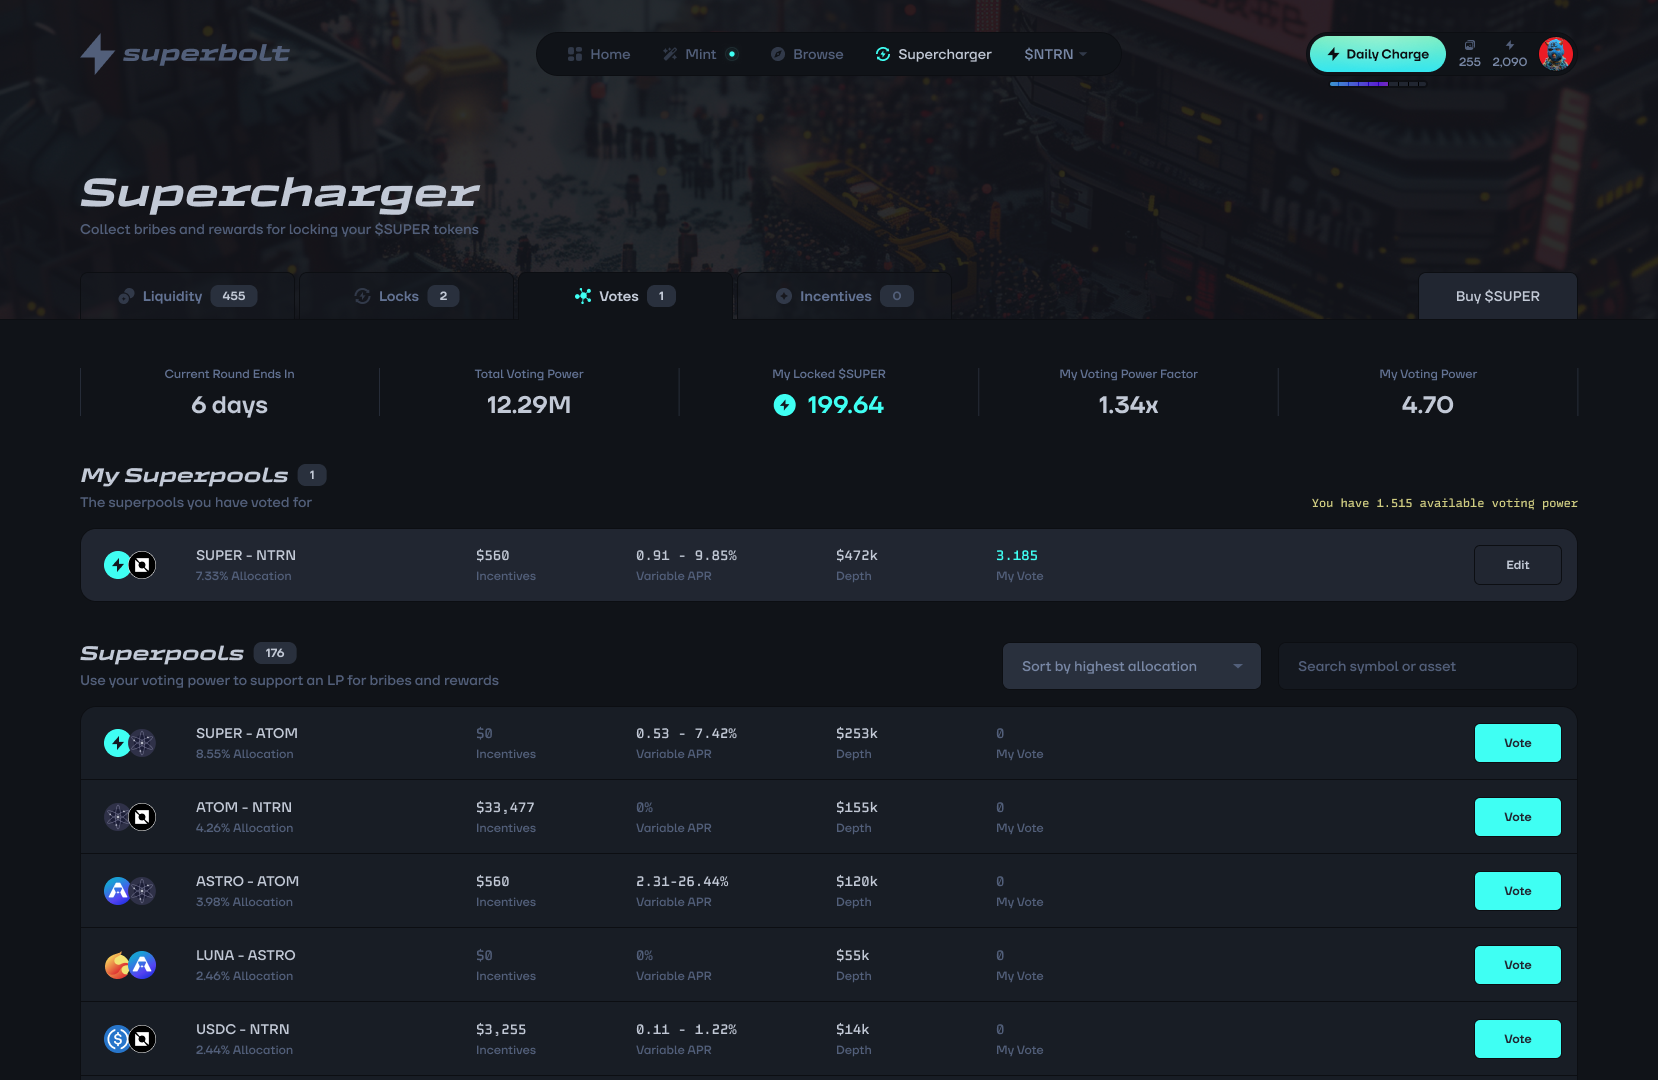This screenshot has width=1658, height=1080.
Task: Click the Daily Charge progress bar
Action: point(1377,85)
